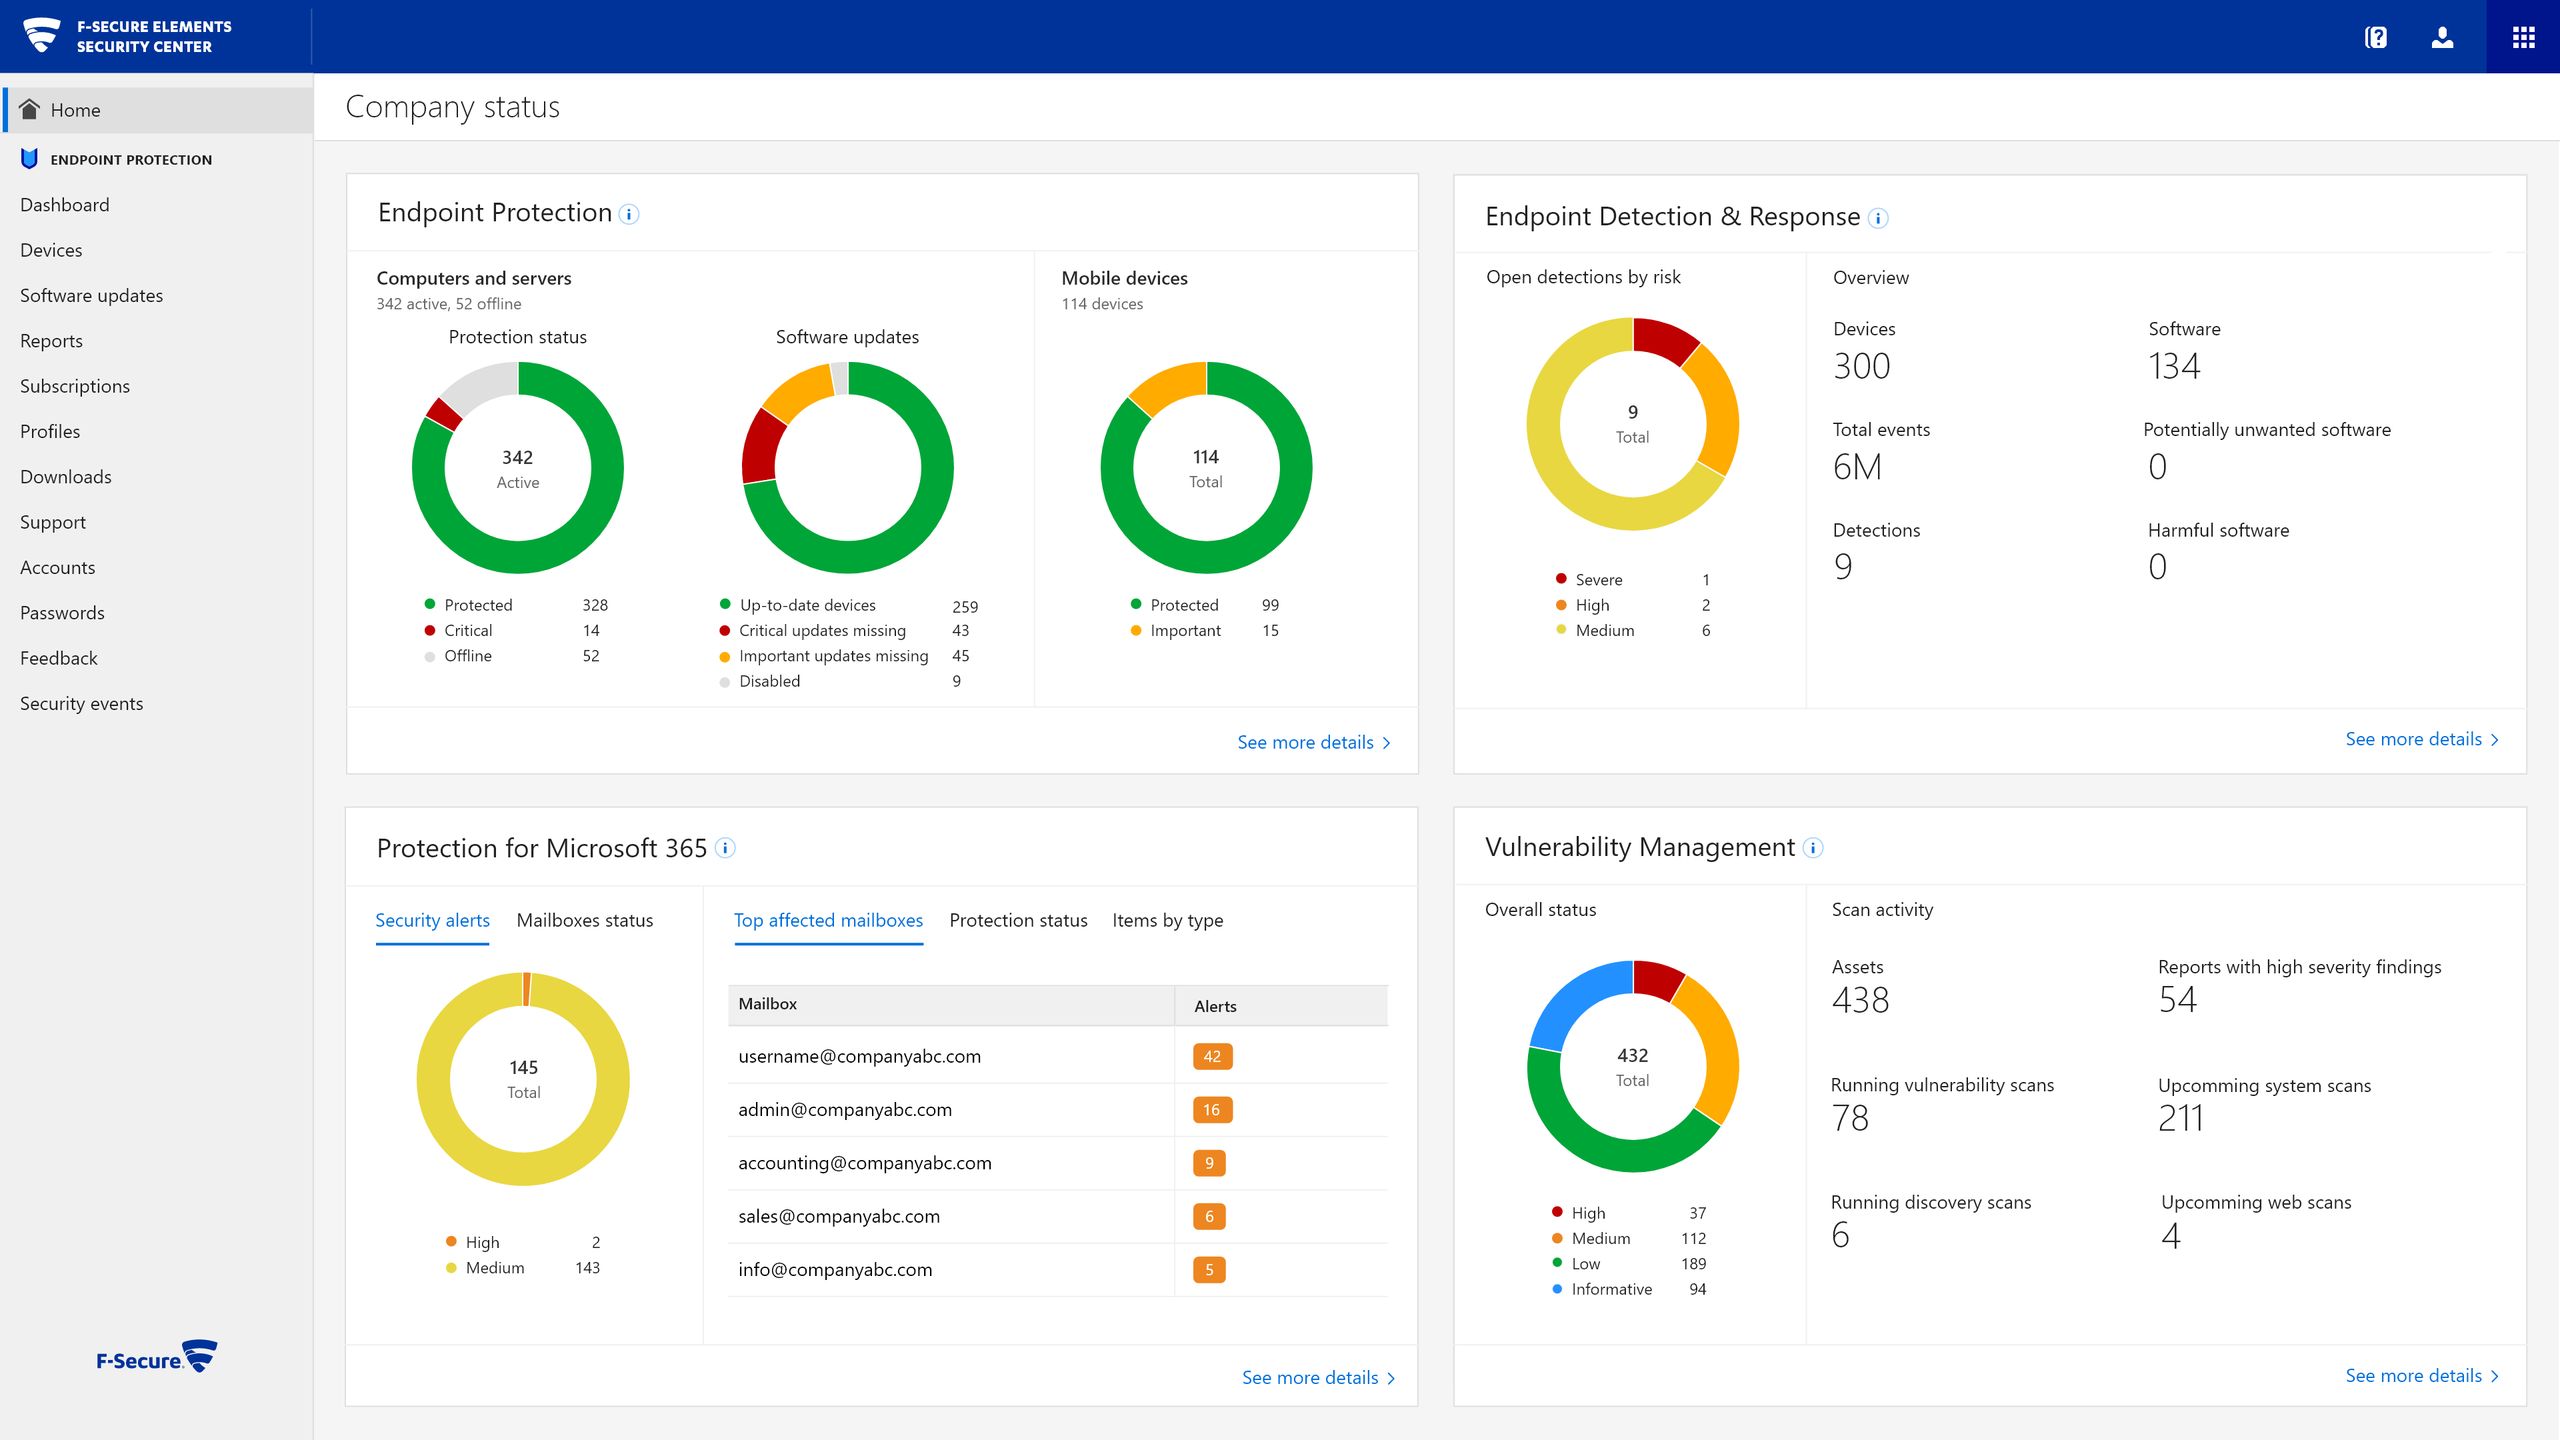
Task: Expand Endpoint Protection's See more details link
Action: pos(1305,742)
